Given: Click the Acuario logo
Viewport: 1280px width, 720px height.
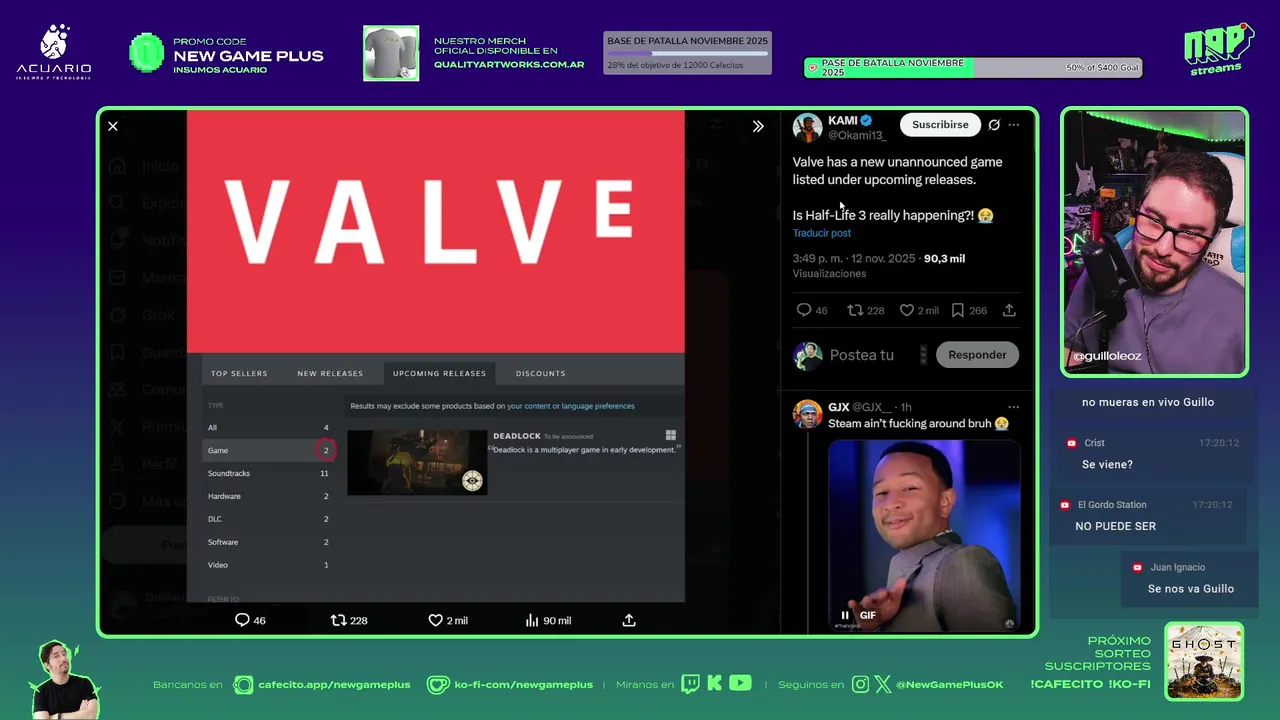Looking at the screenshot, I should [54, 52].
